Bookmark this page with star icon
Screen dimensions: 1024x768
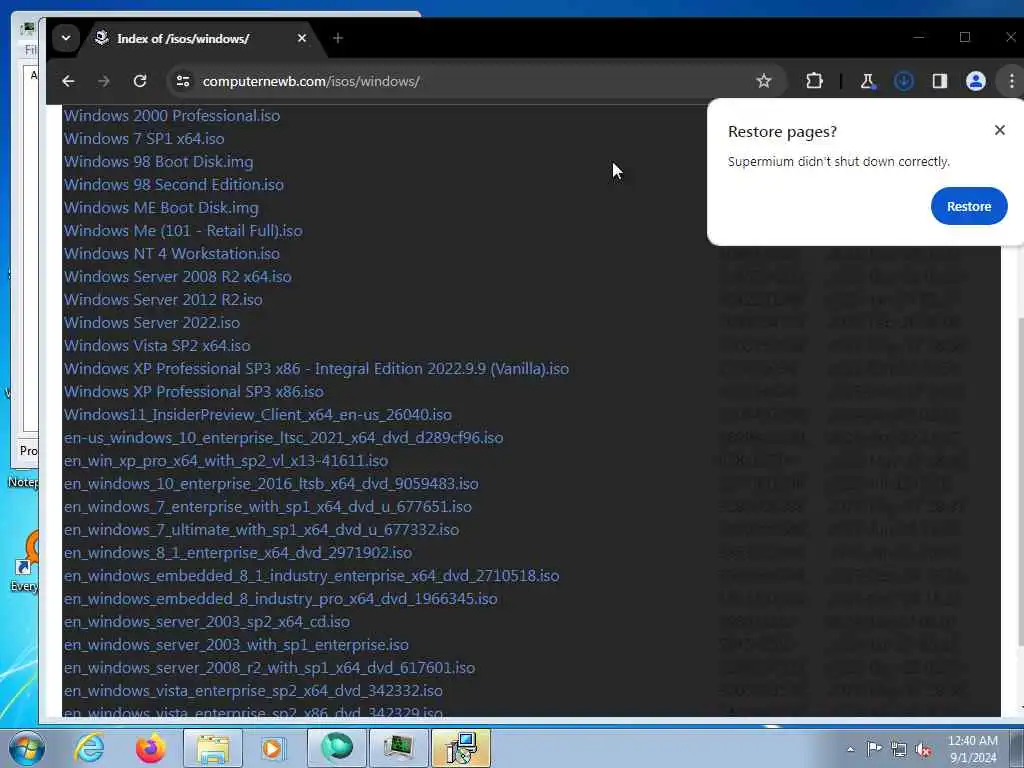763,81
